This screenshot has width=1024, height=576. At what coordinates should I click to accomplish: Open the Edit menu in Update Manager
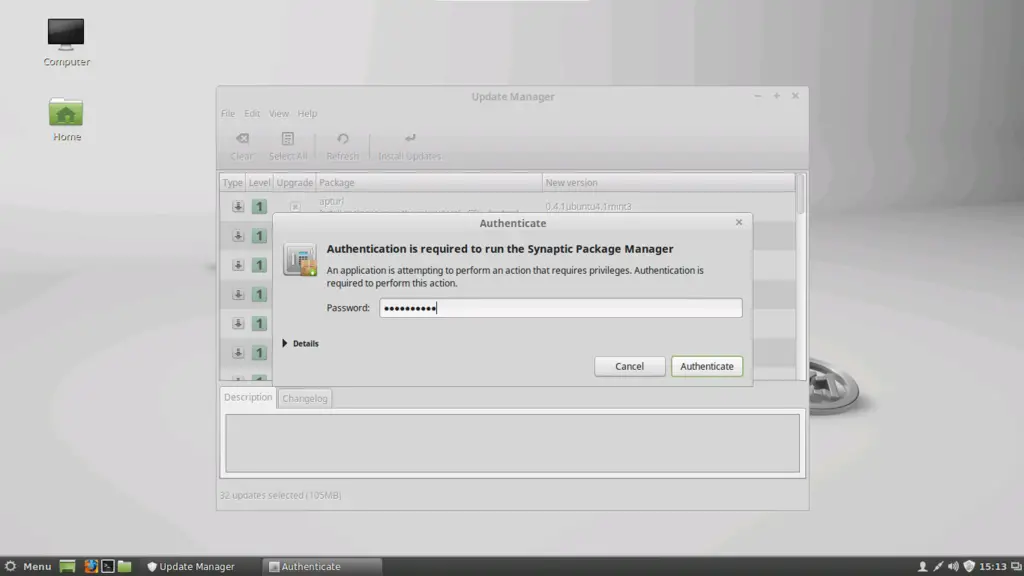coord(252,114)
